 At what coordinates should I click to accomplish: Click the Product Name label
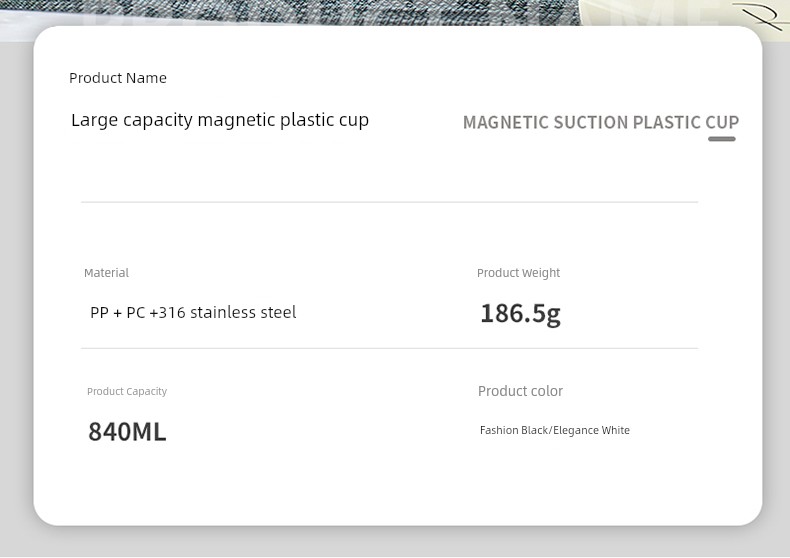(118, 78)
